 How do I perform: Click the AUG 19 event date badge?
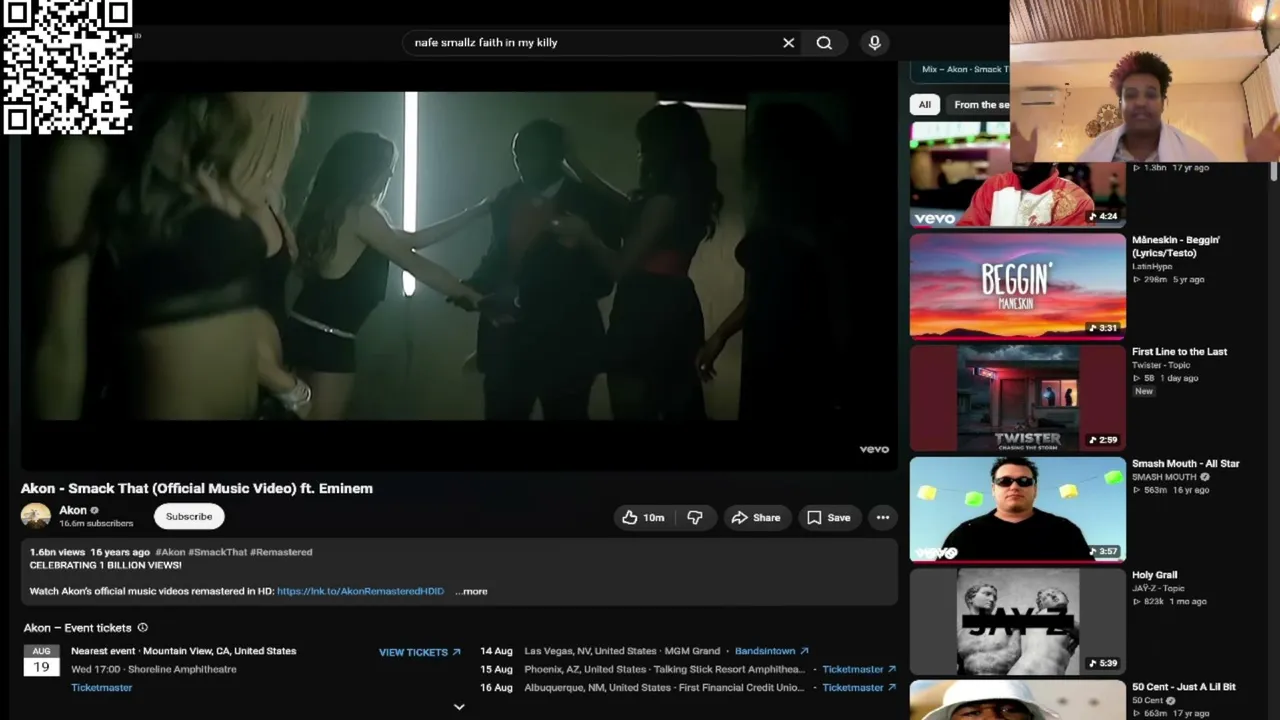[x=41, y=661]
